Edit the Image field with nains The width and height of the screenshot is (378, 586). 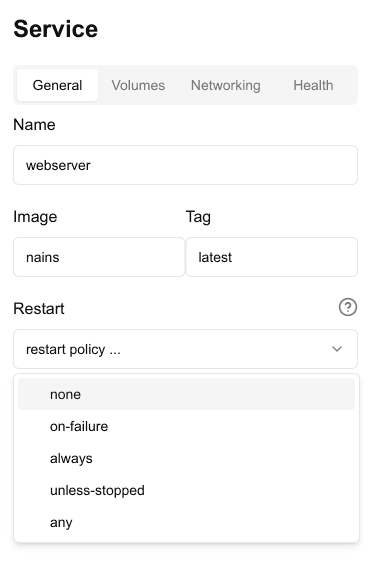click(99, 257)
